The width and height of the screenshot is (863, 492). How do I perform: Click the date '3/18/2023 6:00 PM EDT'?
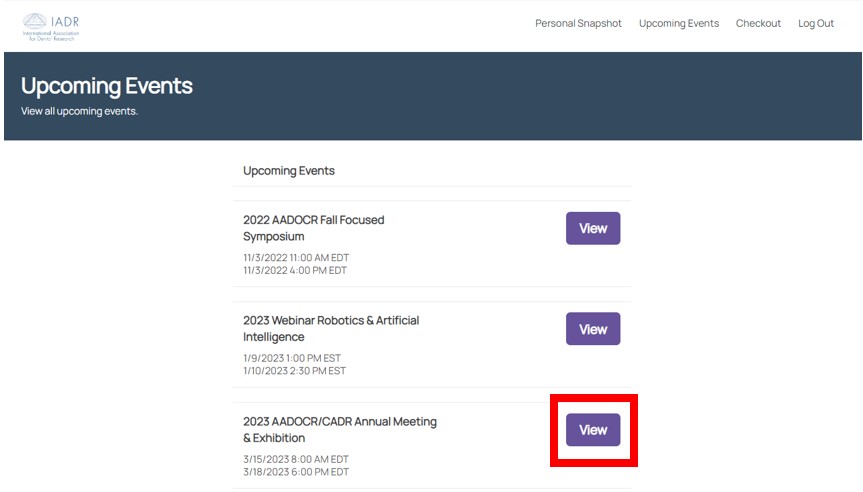pos(296,472)
